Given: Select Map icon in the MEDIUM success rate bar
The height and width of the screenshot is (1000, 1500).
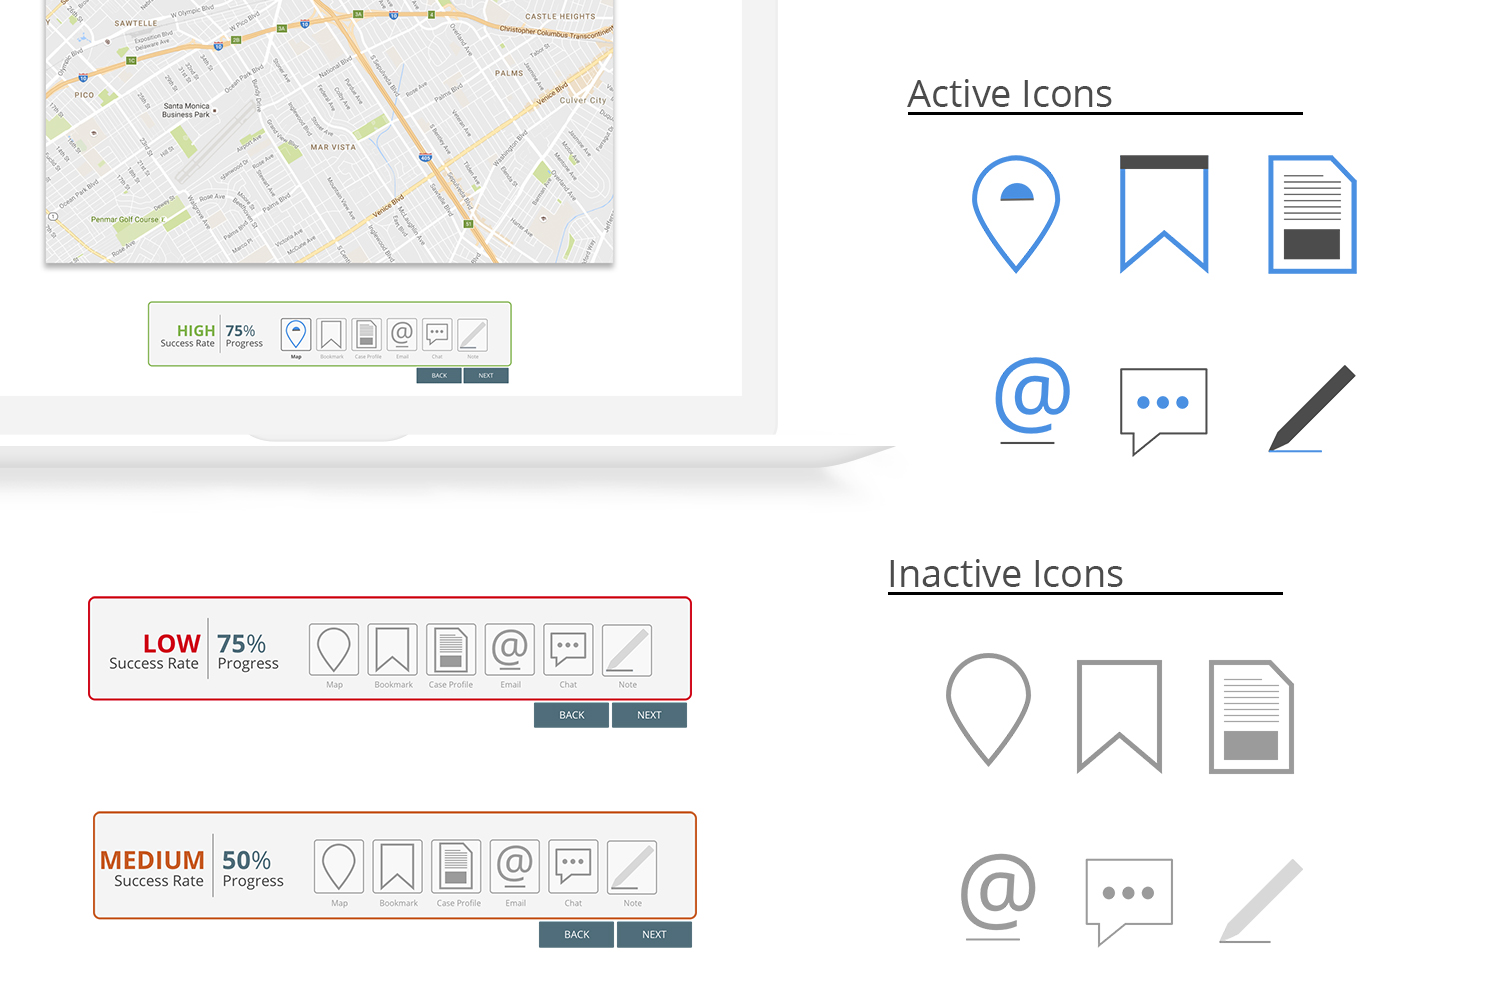Looking at the screenshot, I should click(338, 866).
